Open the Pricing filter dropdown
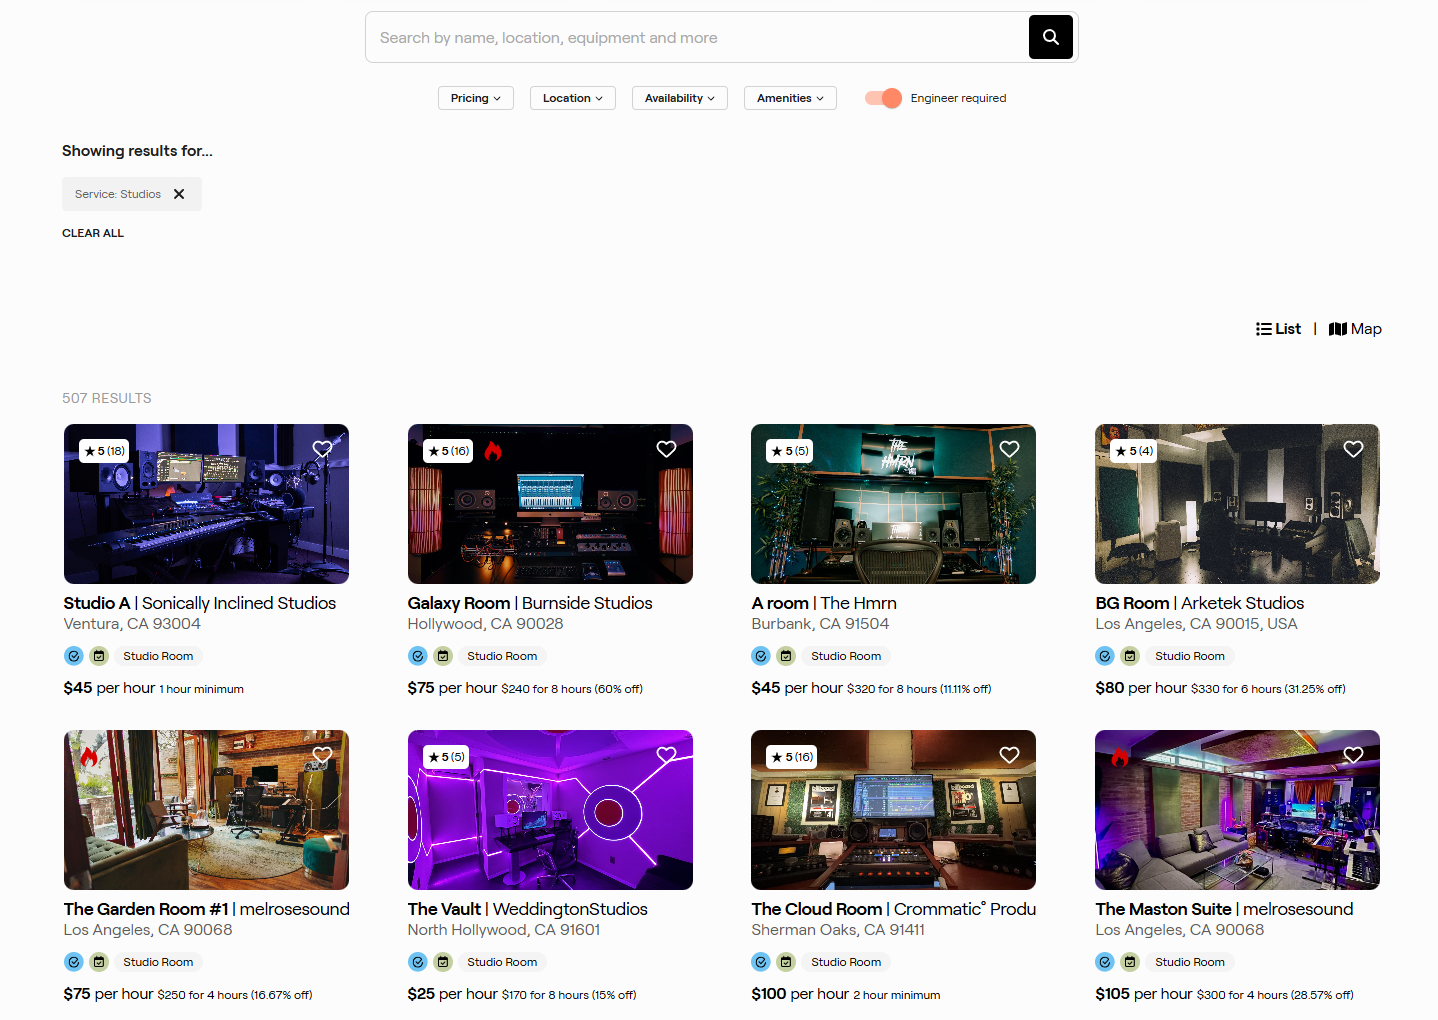This screenshot has width=1438, height=1020. (476, 98)
